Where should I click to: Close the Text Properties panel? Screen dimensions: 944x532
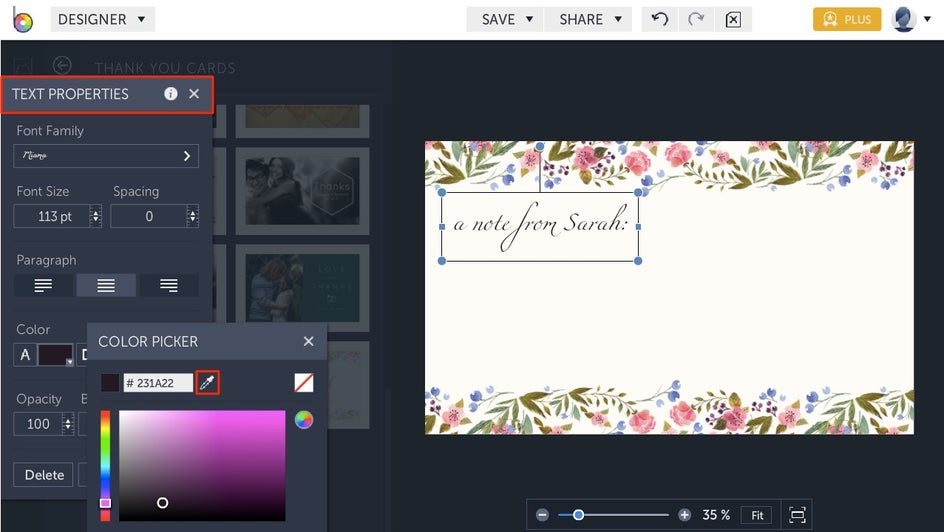coord(194,93)
